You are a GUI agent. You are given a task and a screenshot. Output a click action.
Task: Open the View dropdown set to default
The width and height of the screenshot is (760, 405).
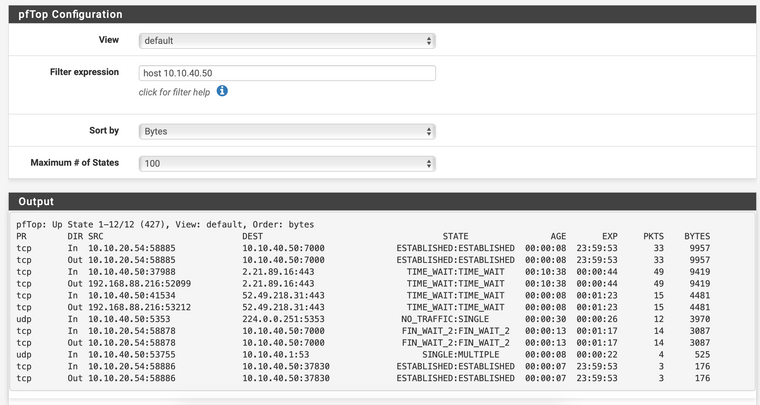(x=287, y=41)
